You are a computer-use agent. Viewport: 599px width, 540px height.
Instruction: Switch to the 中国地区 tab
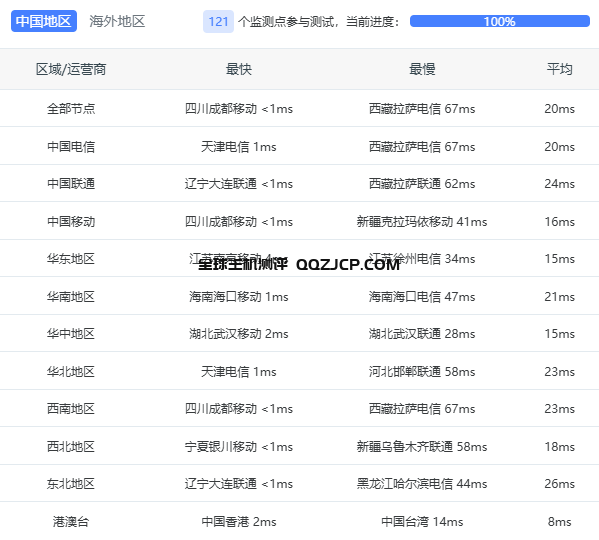pos(44,21)
